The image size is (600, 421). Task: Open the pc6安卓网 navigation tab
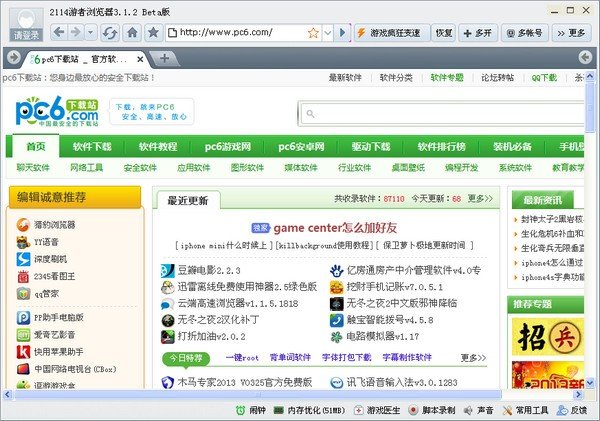(x=301, y=147)
